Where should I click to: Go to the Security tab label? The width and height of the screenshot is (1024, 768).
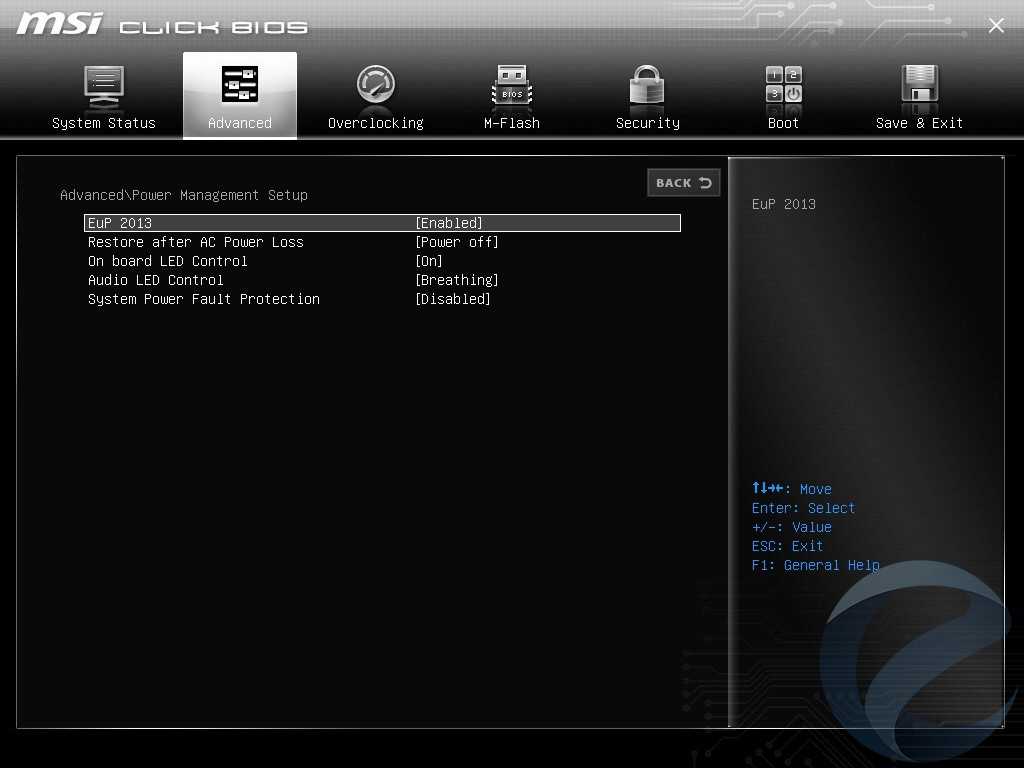(x=647, y=123)
